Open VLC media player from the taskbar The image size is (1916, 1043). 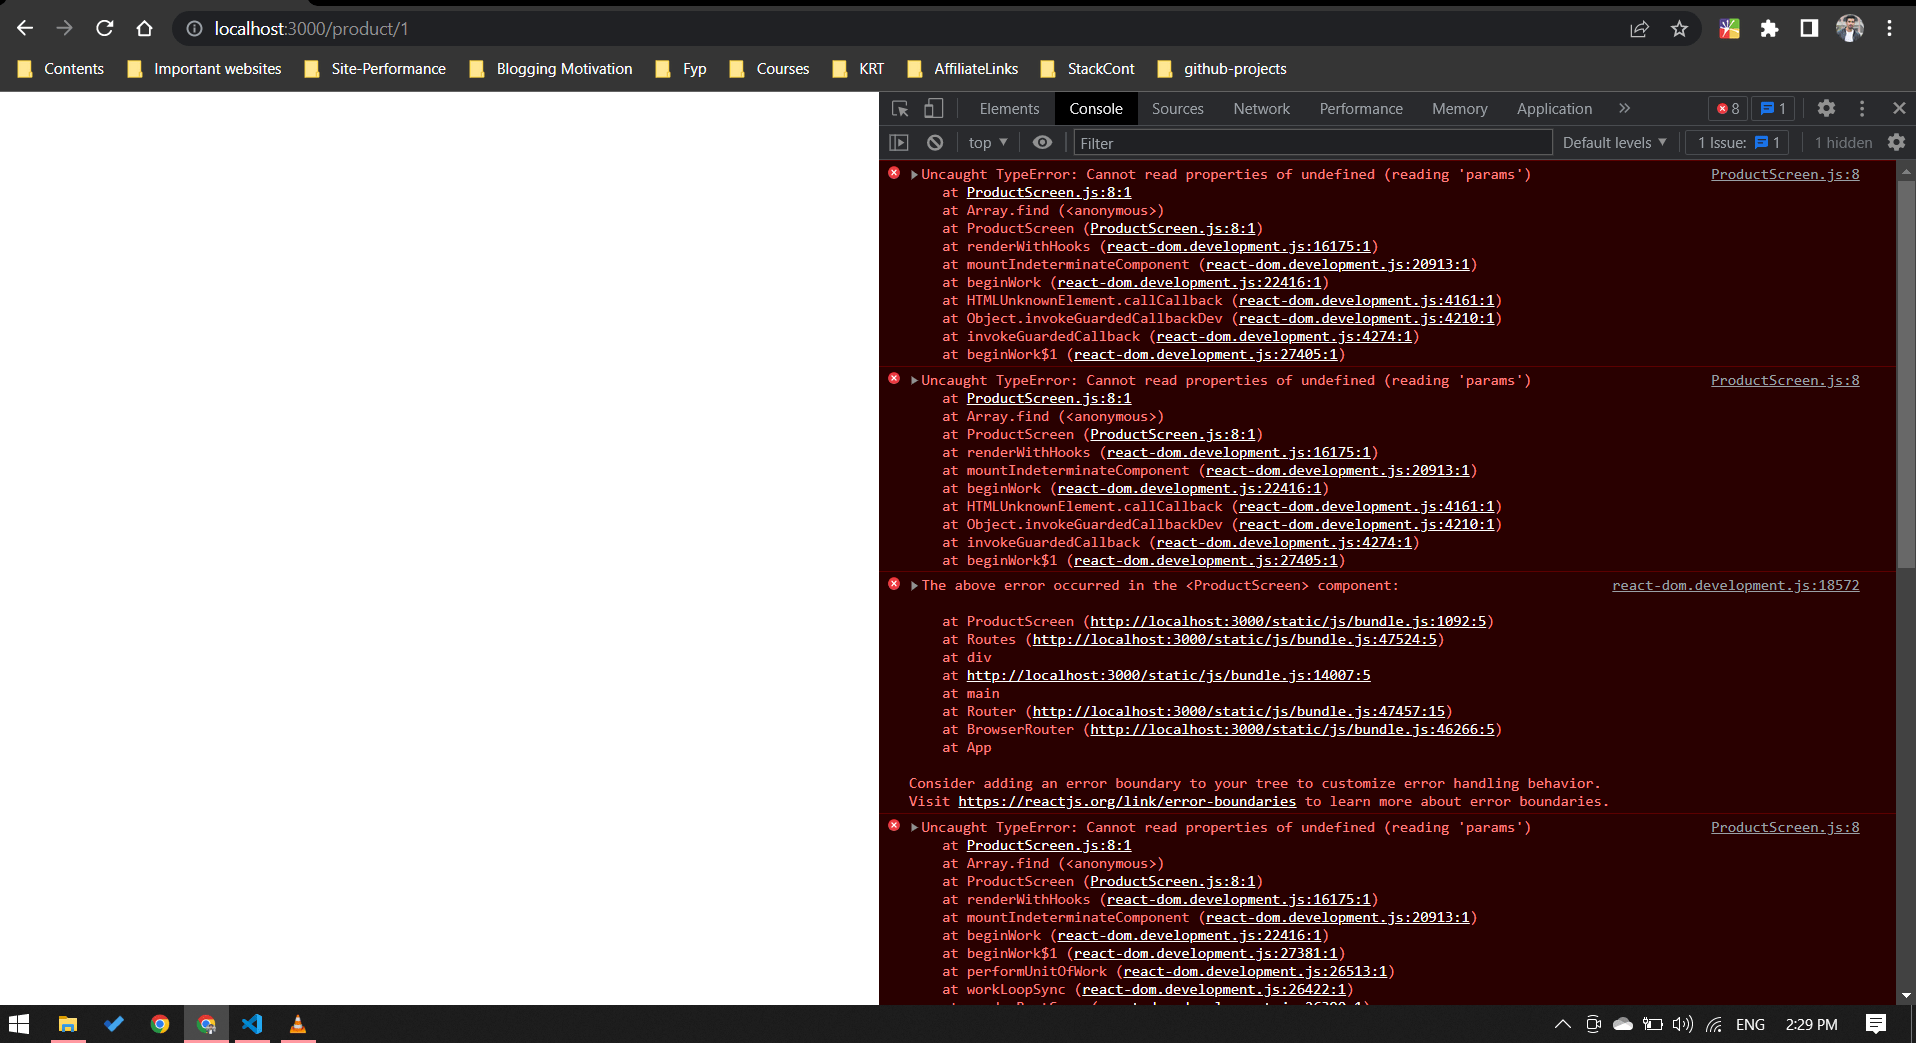(x=298, y=1024)
